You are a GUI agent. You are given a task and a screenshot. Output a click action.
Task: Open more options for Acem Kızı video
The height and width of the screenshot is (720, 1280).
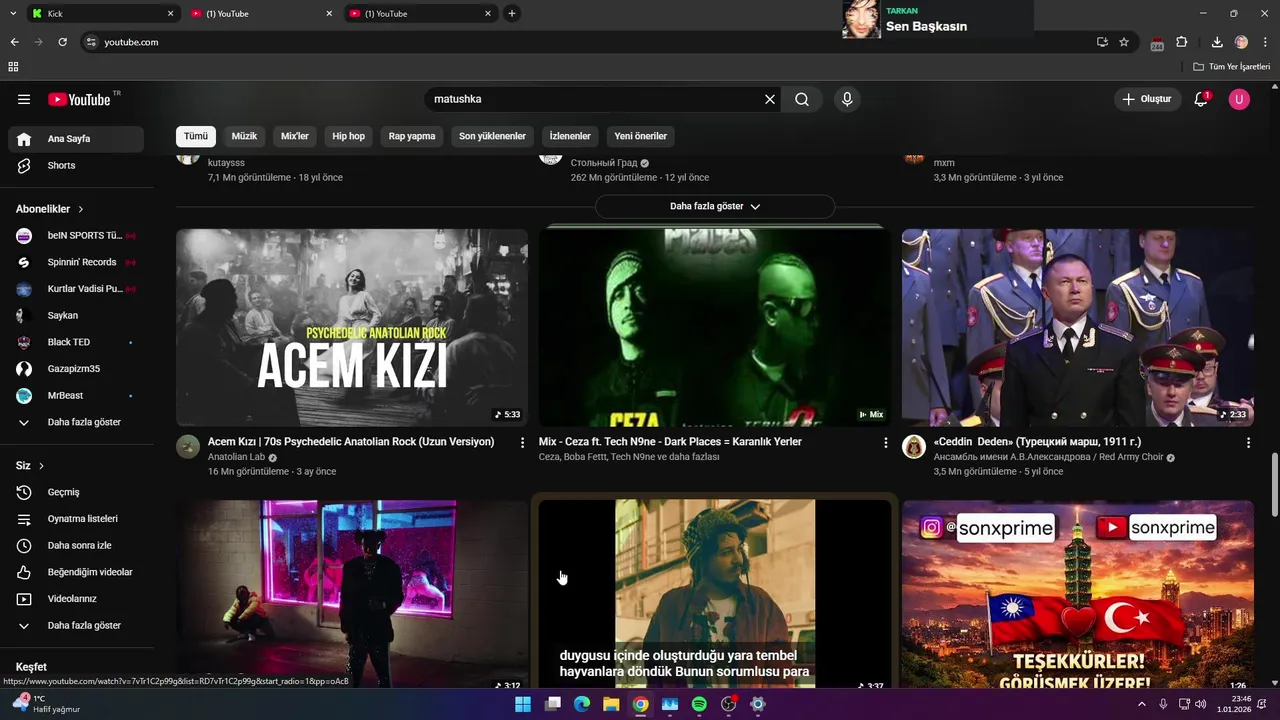click(522, 442)
